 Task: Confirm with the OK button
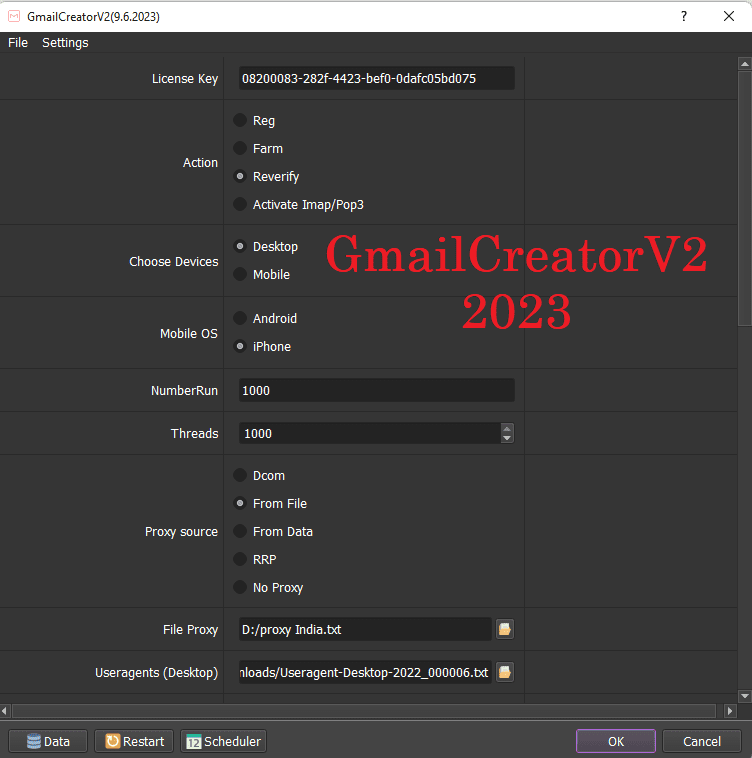[616, 741]
